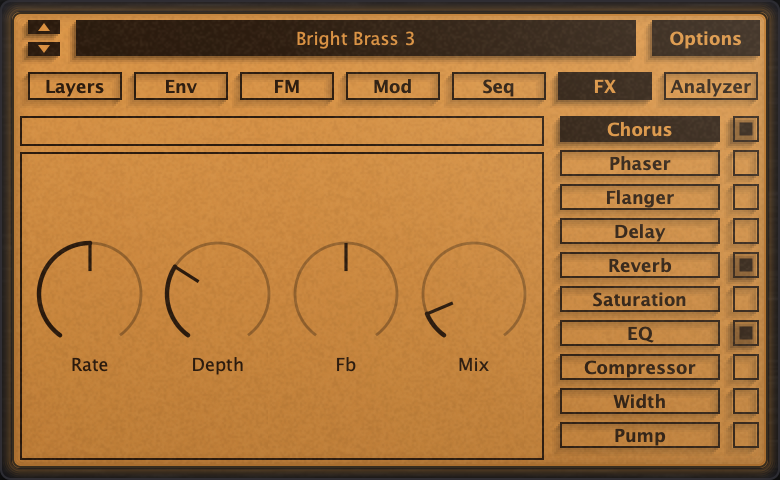The height and width of the screenshot is (480, 780).
Task: Enable the Saturation checkbox
Action: pos(745,299)
